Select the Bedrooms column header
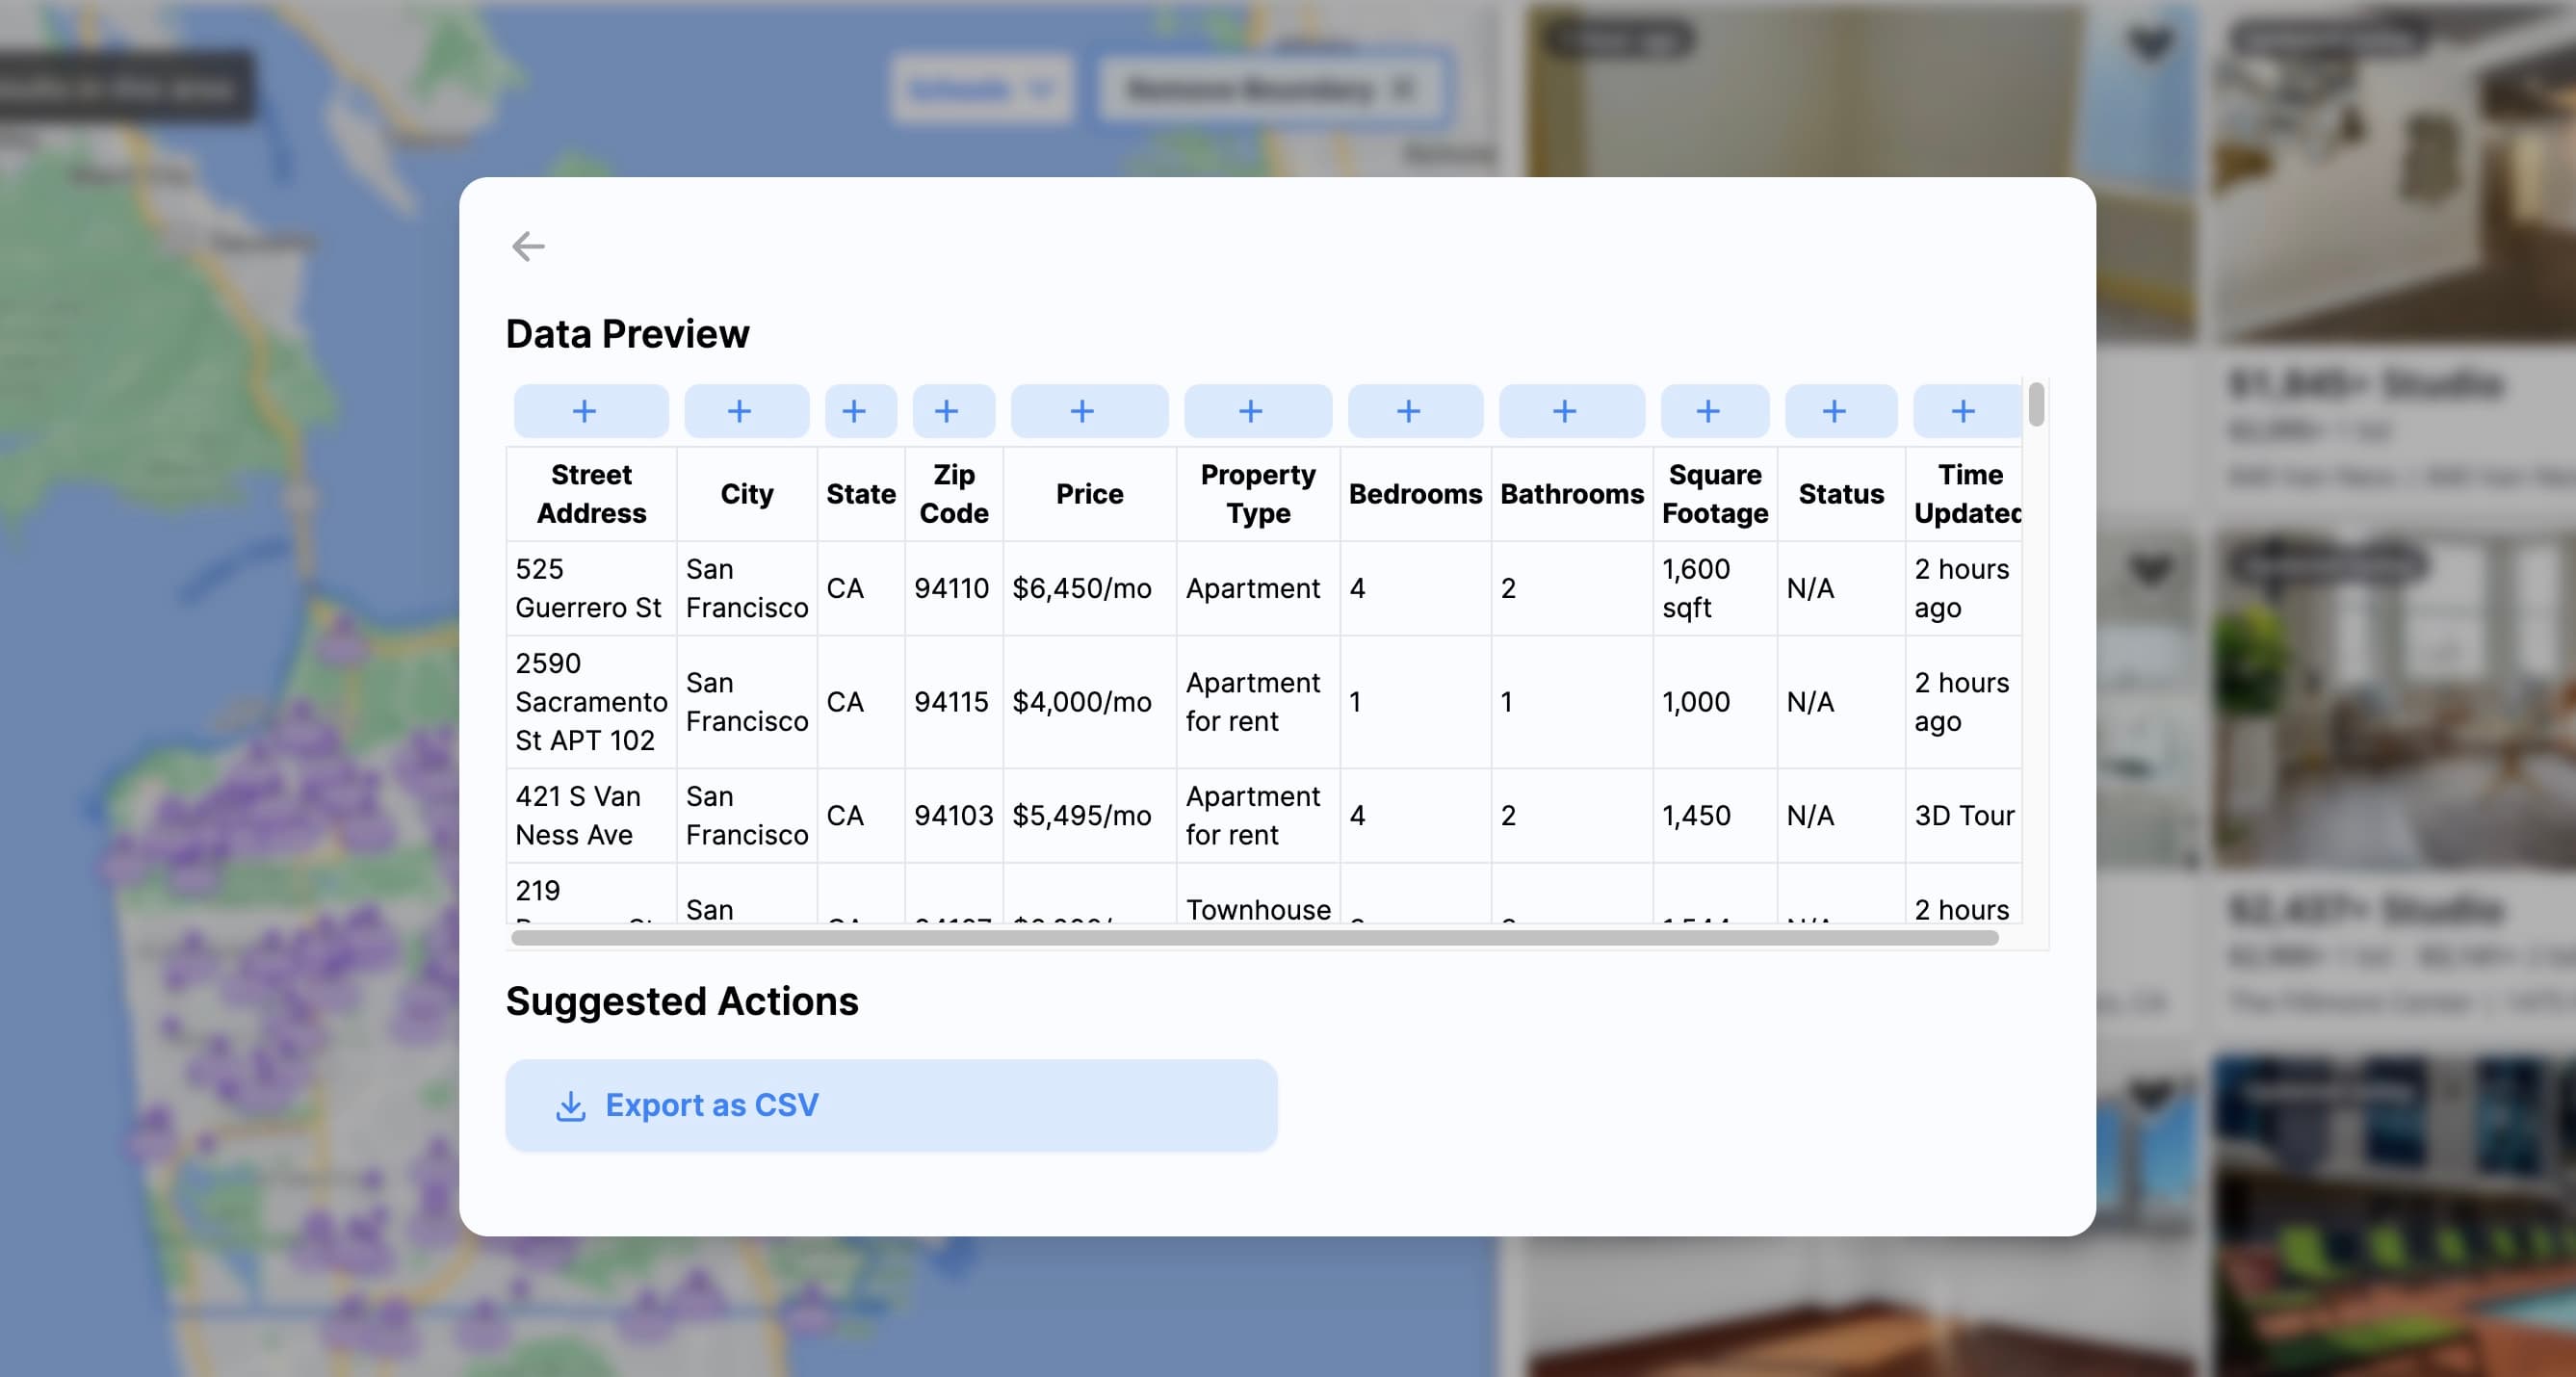 point(1415,494)
